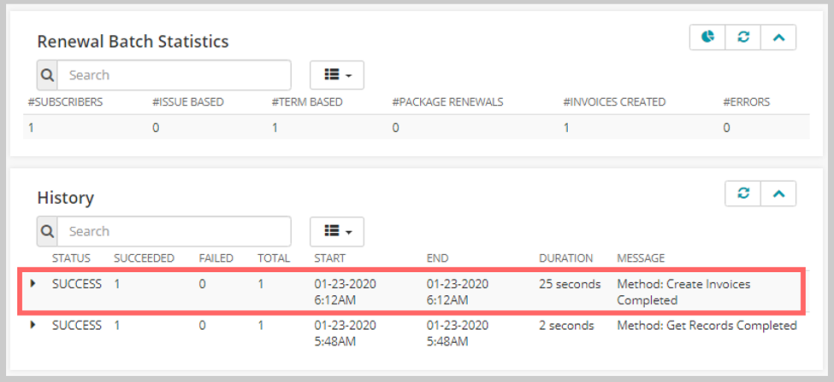This screenshot has height=382, width=834.
Task: Select the 25 seconds duration cell
Action: click(570, 284)
